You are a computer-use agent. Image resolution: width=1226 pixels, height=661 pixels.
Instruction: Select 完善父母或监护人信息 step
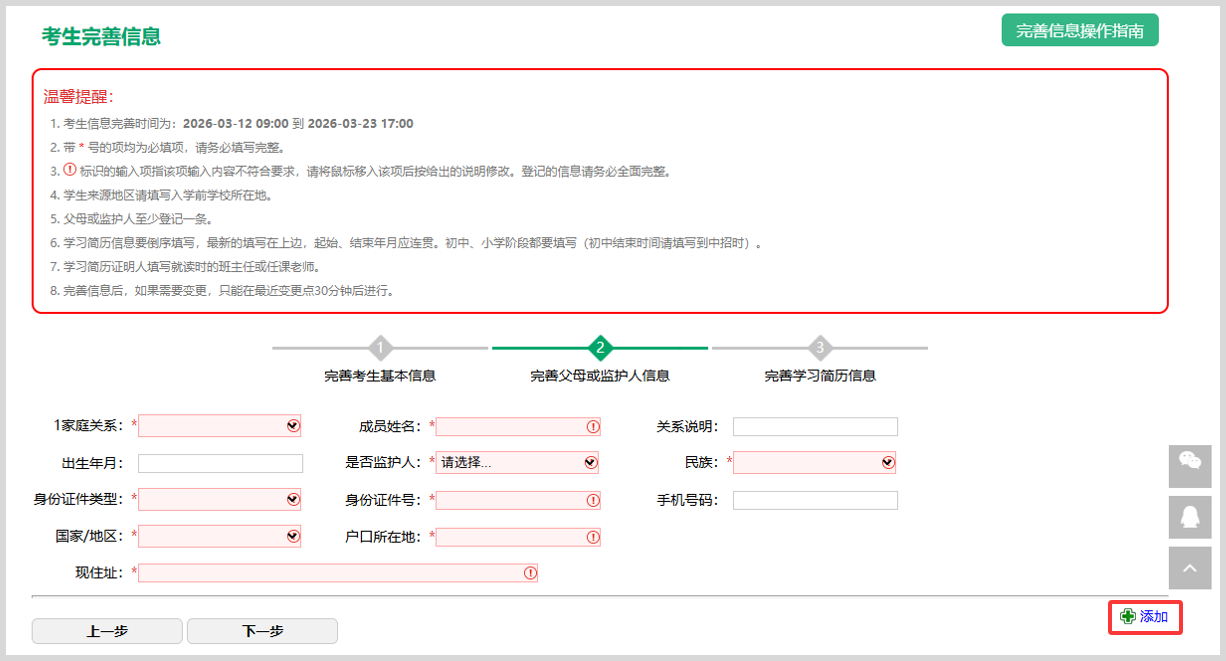pos(600,376)
